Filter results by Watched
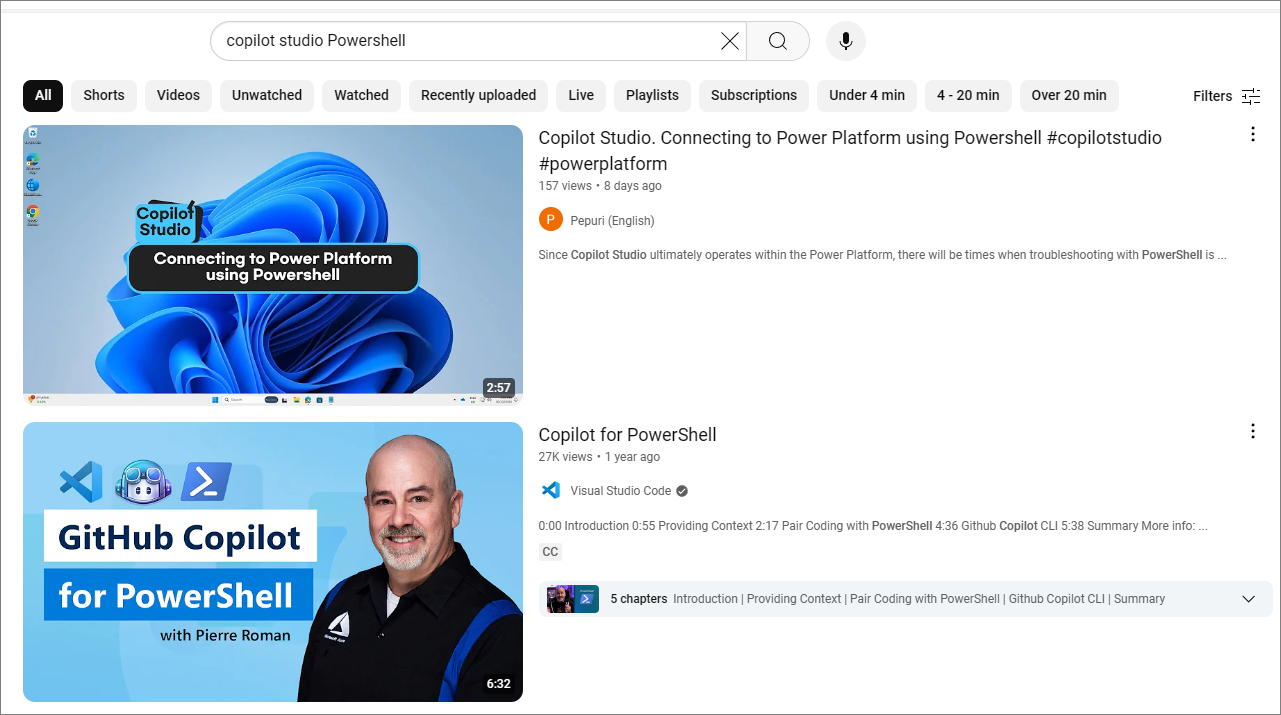This screenshot has height=715, width=1281. tap(361, 95)
